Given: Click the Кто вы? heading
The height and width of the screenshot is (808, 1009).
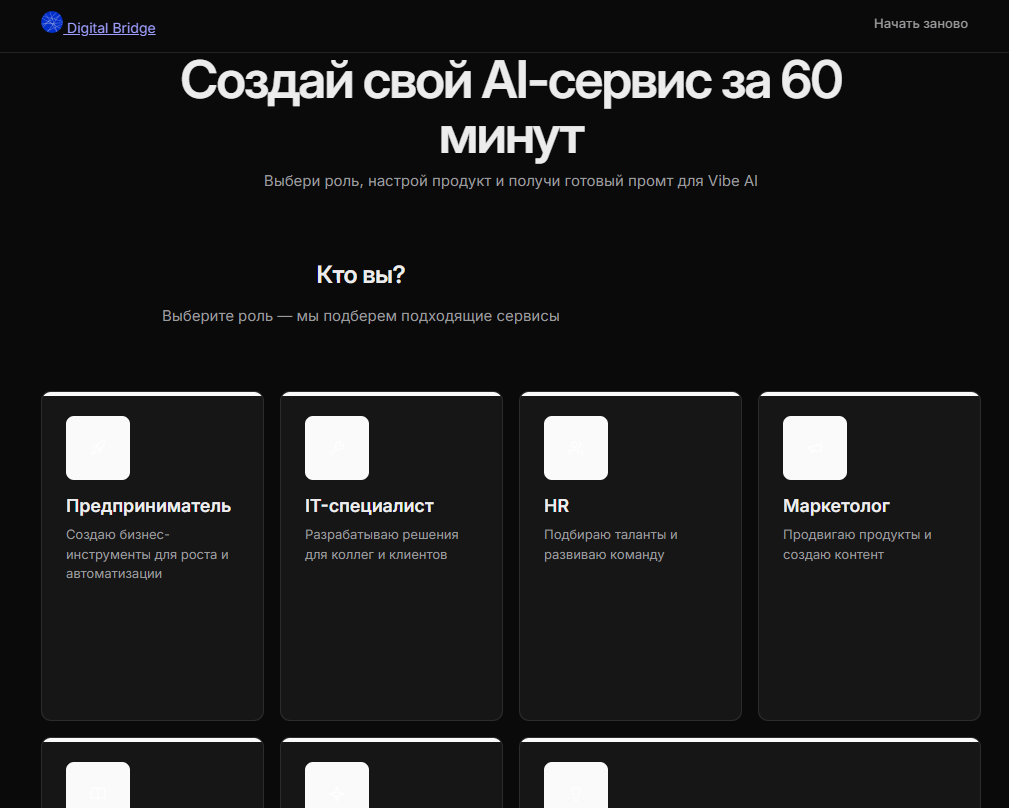Looking at the screenshot, I should [x=361, y=275].
